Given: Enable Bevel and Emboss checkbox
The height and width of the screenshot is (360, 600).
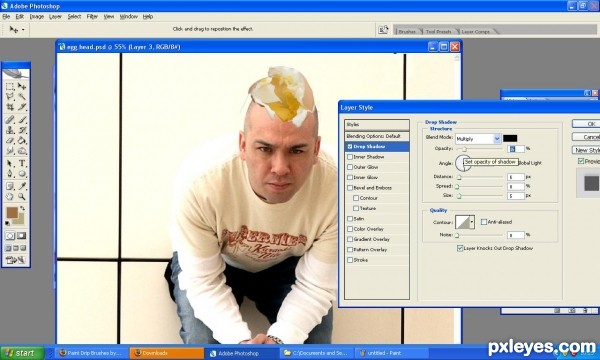Looking at the screenshot, I should (350, 188).
